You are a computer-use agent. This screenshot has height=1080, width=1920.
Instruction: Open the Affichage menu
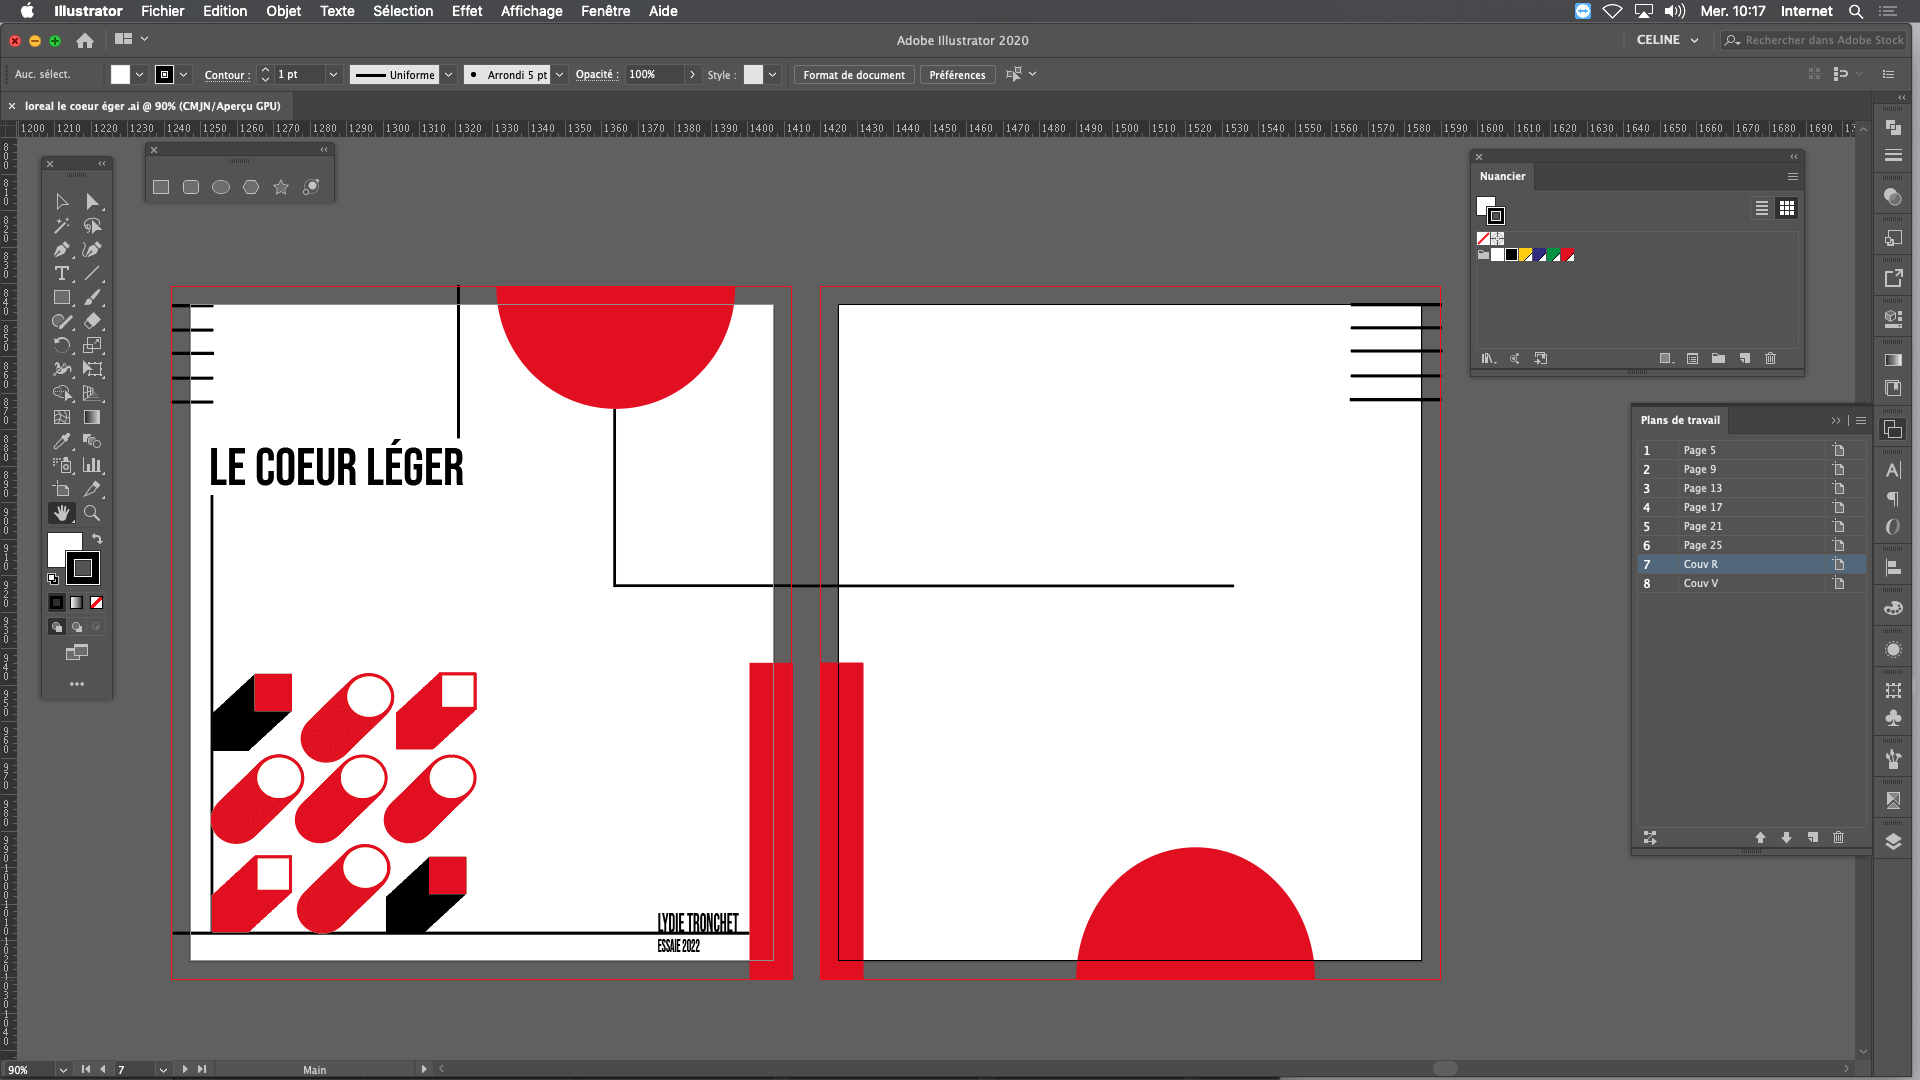[x=532, y=11]
